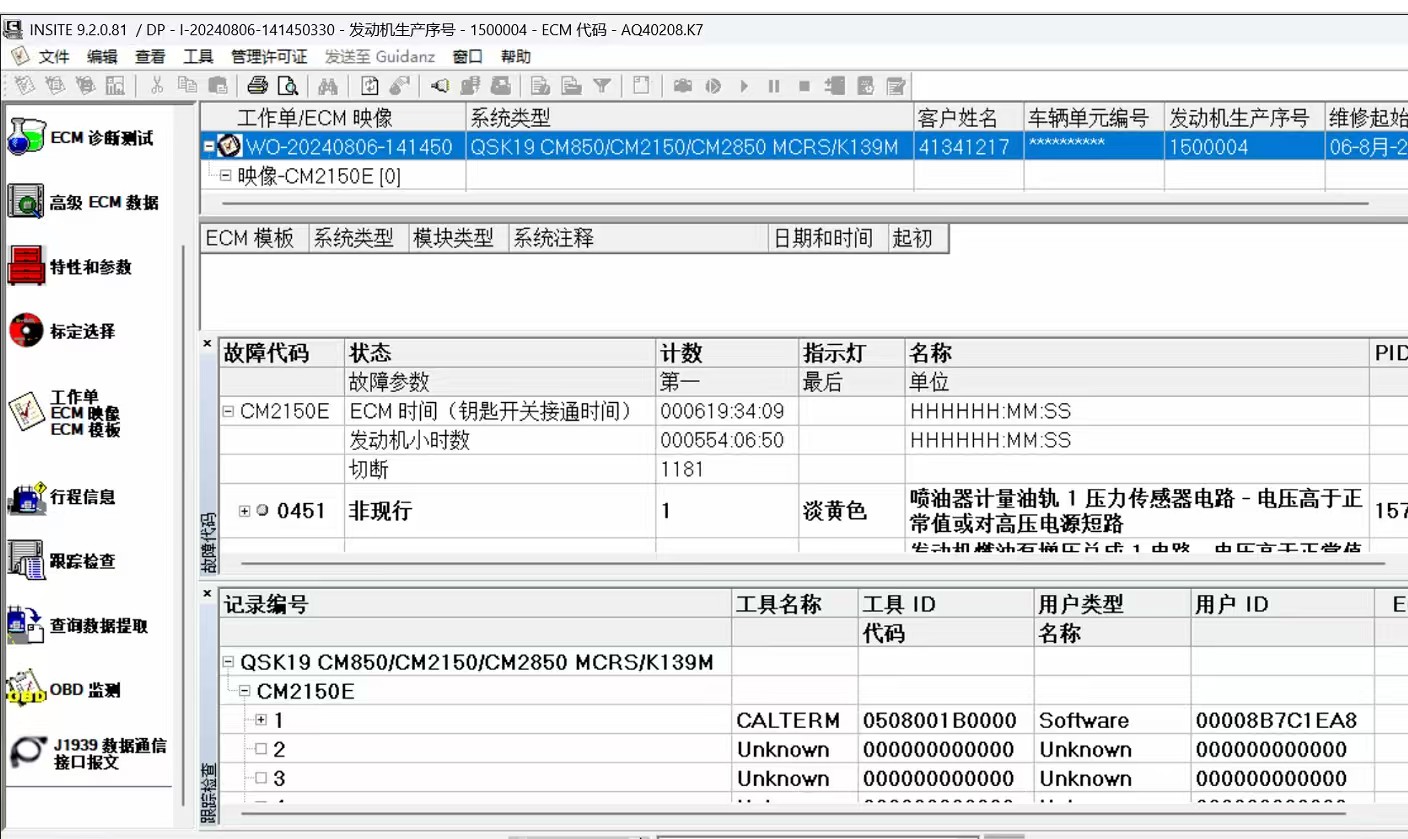Open the 窗口 menu

tap(467, 57)
